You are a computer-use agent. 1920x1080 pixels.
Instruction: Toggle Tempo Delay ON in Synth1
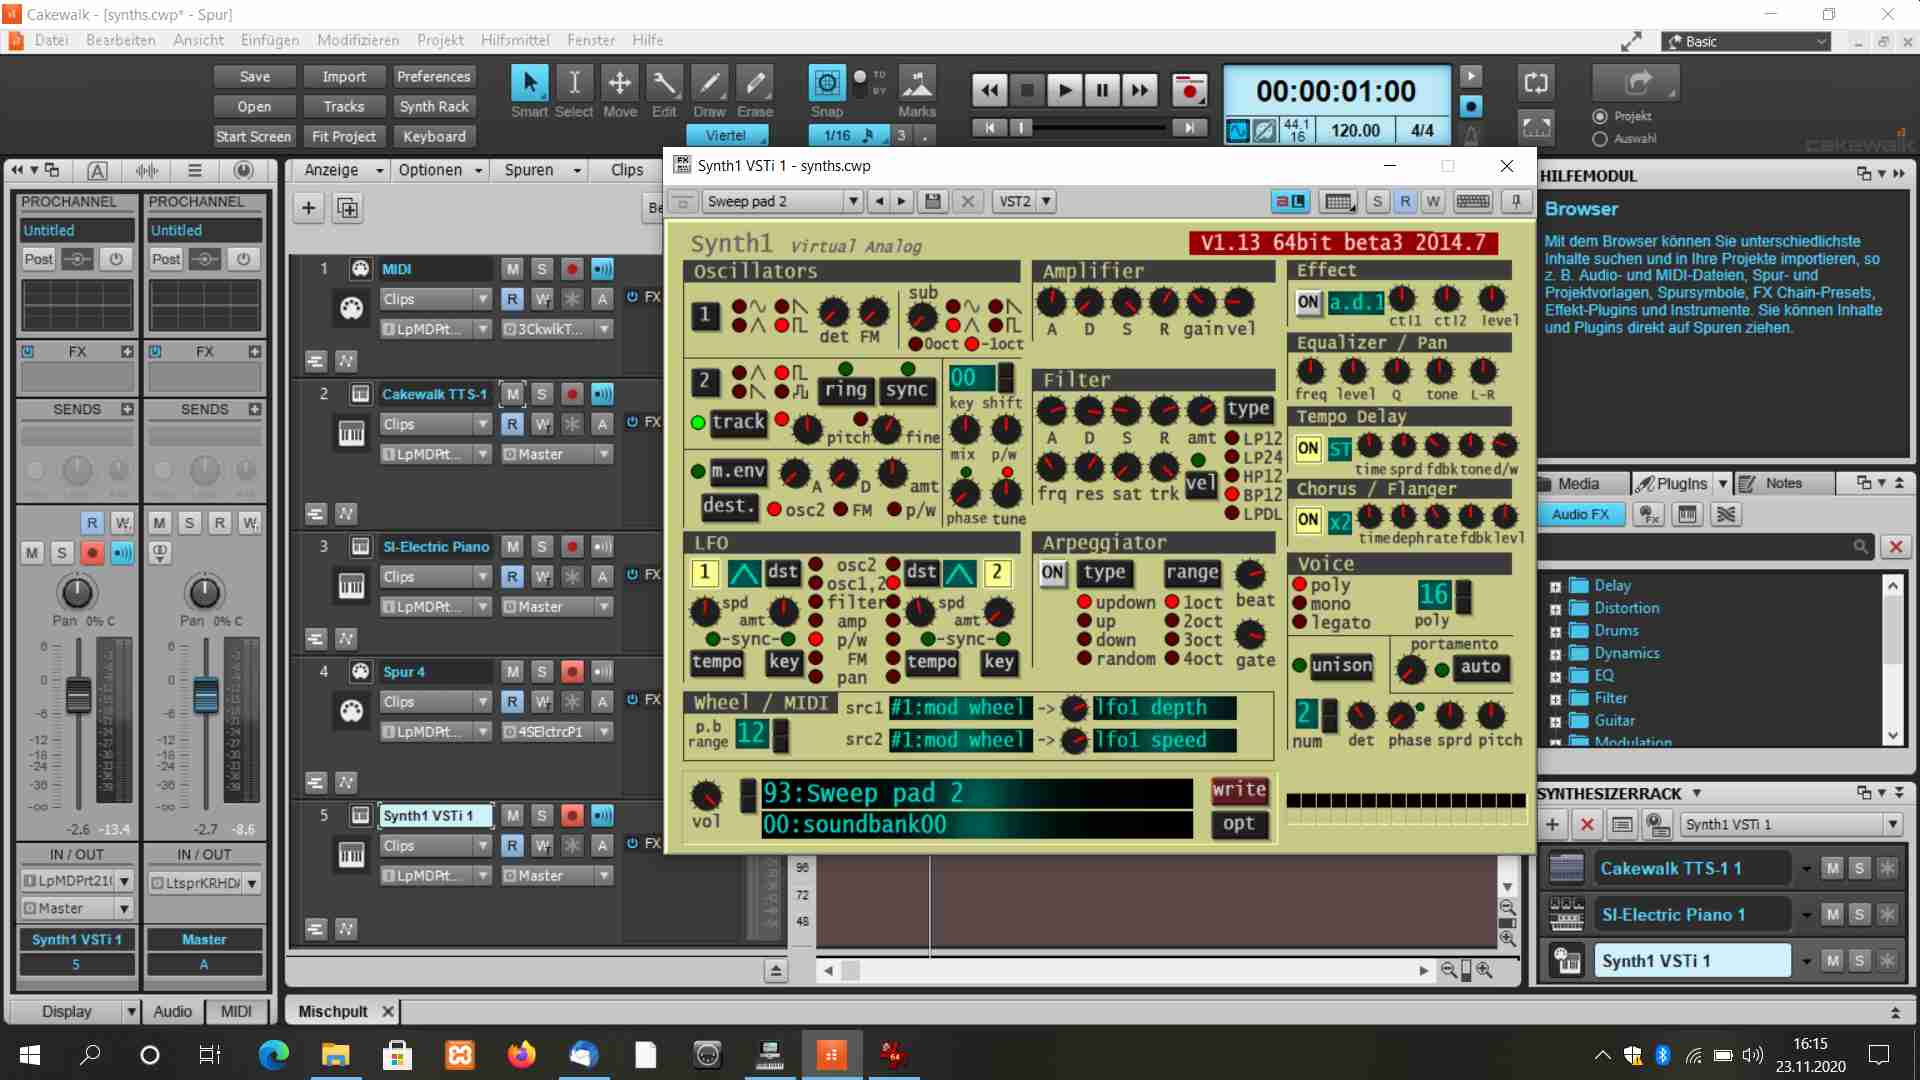point(1308,448)
